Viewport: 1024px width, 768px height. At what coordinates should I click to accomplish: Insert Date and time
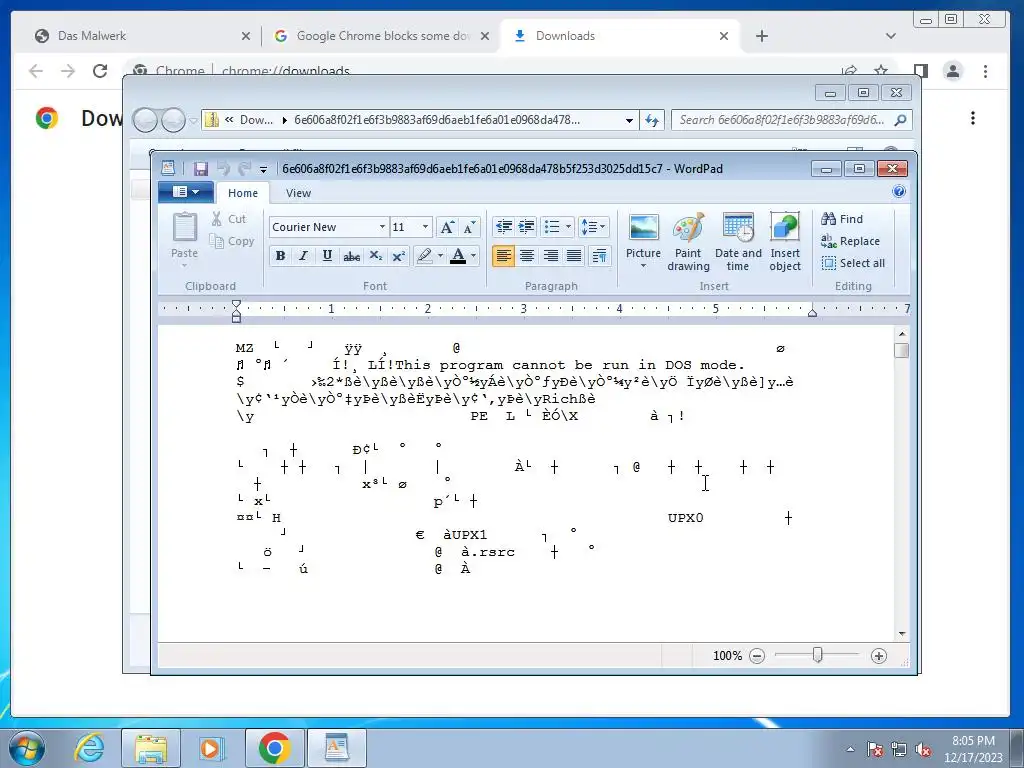click(738, 242)
